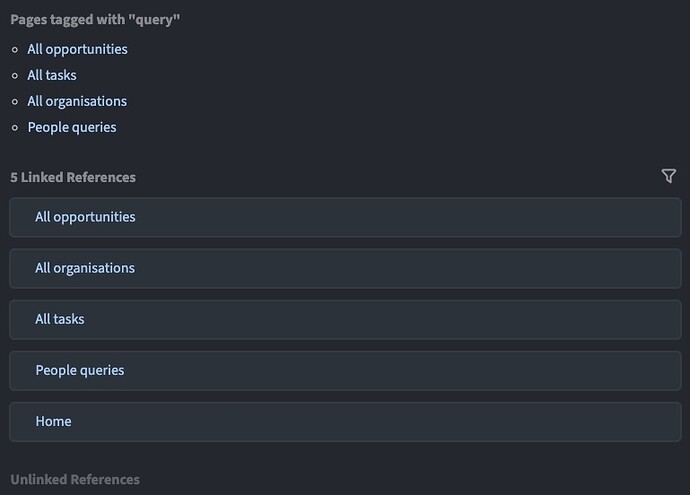Click empty area of All tasks reference card

pyautogui.click(x=374, y=319)
